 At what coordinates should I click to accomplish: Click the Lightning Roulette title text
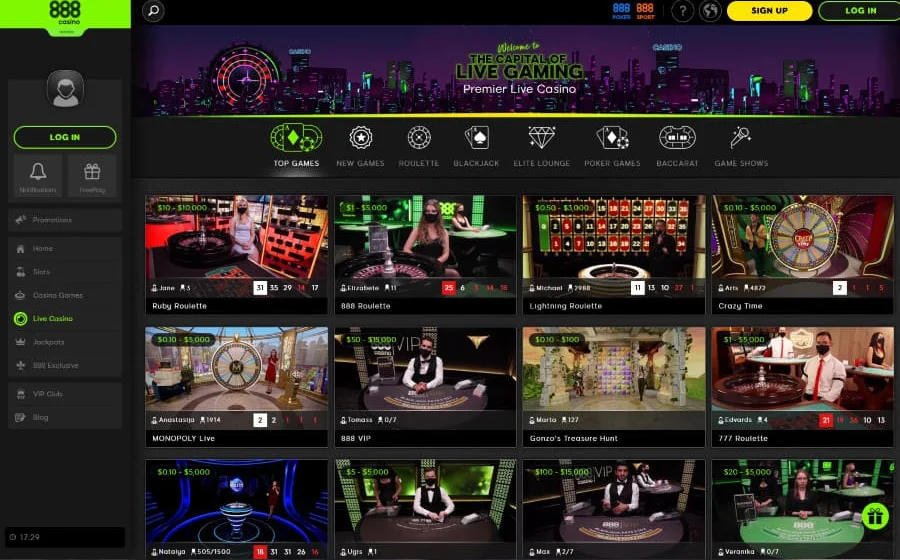tap(566, 306)
